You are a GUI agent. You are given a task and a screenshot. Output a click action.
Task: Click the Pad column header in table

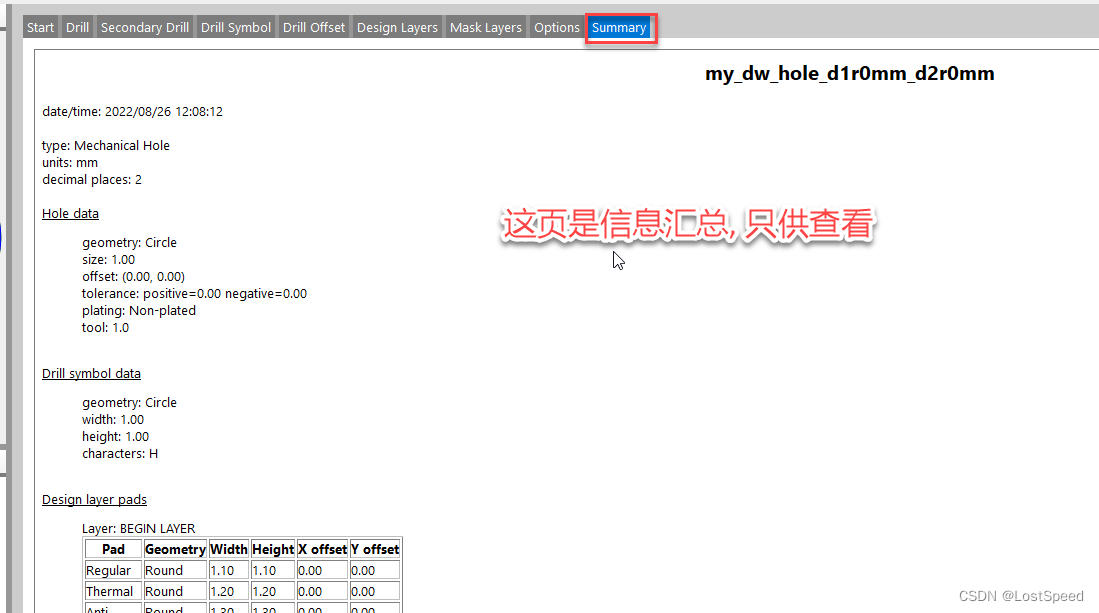(x=113, y=549)
